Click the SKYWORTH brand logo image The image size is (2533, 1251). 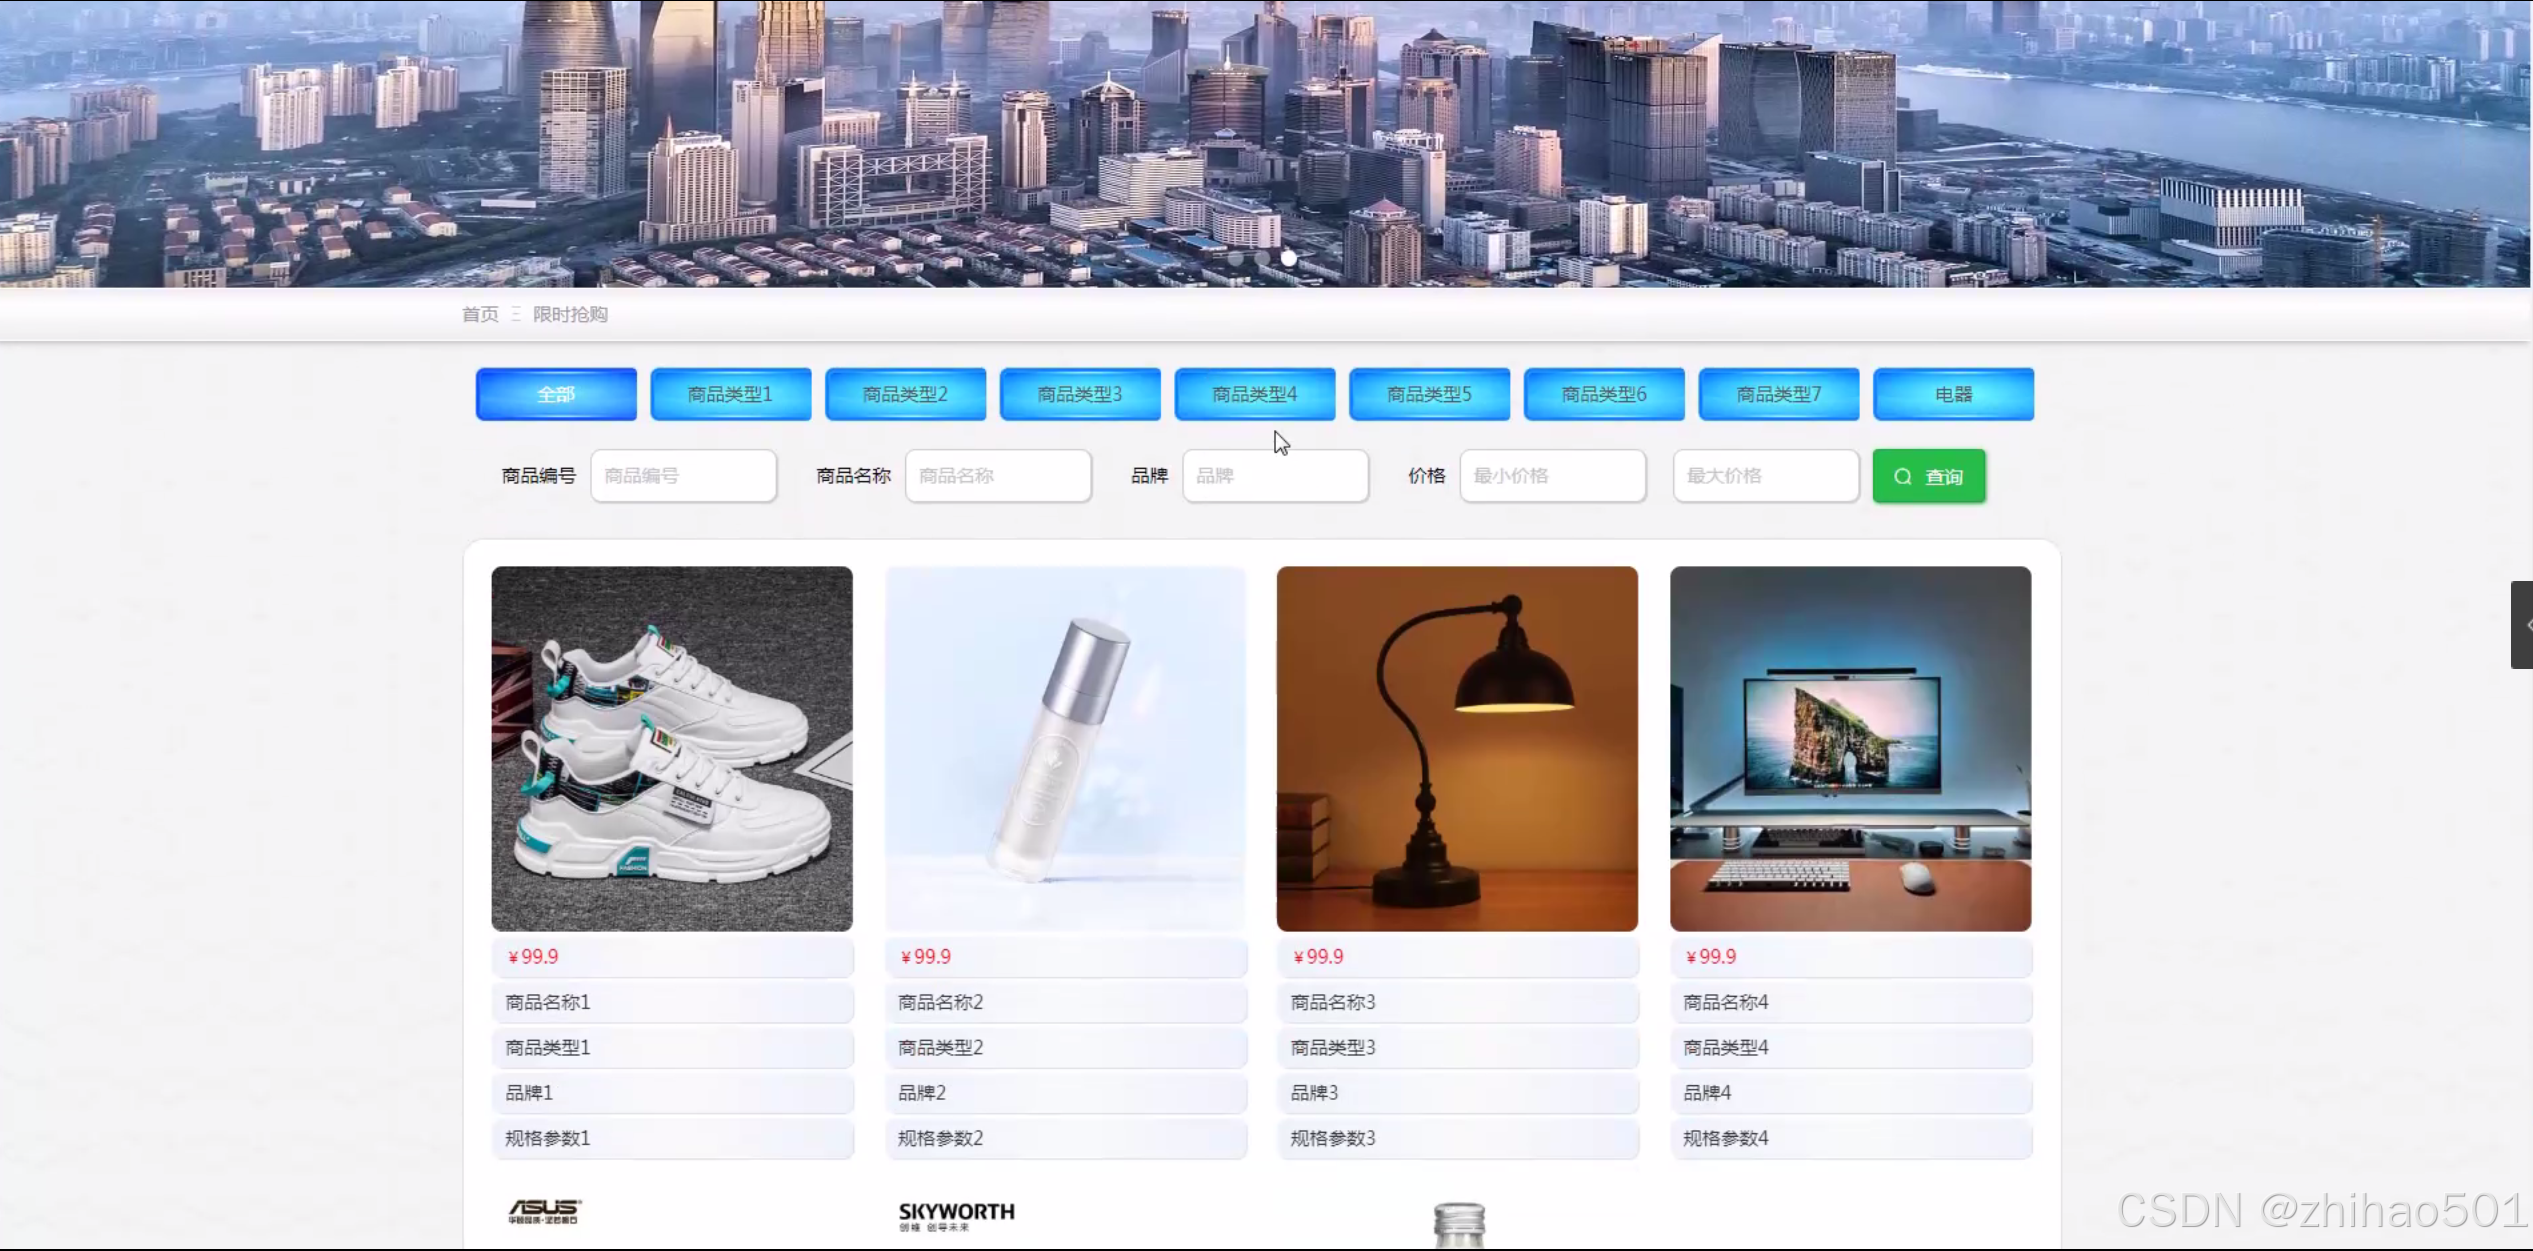tap(956, 1215)
